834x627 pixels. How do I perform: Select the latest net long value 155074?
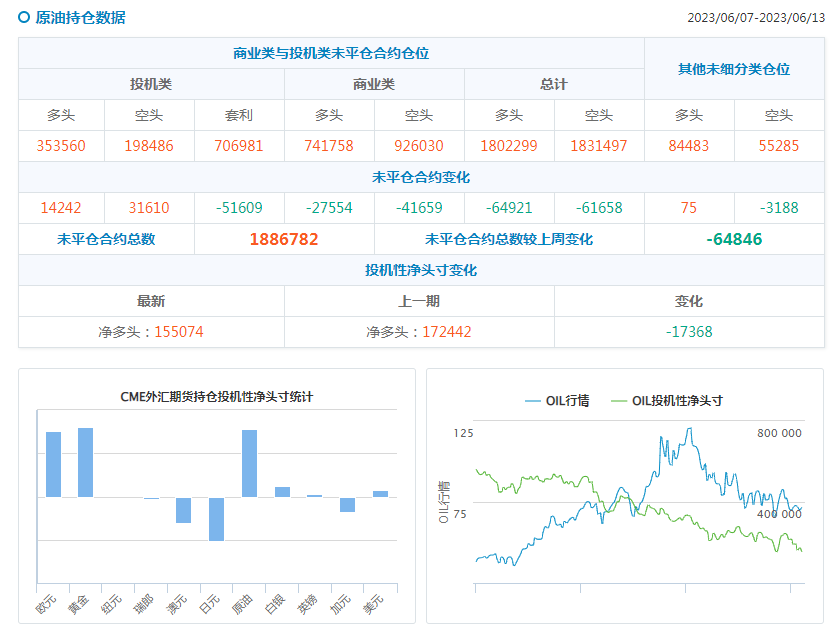pyautogui.click(x=179, y=332)
